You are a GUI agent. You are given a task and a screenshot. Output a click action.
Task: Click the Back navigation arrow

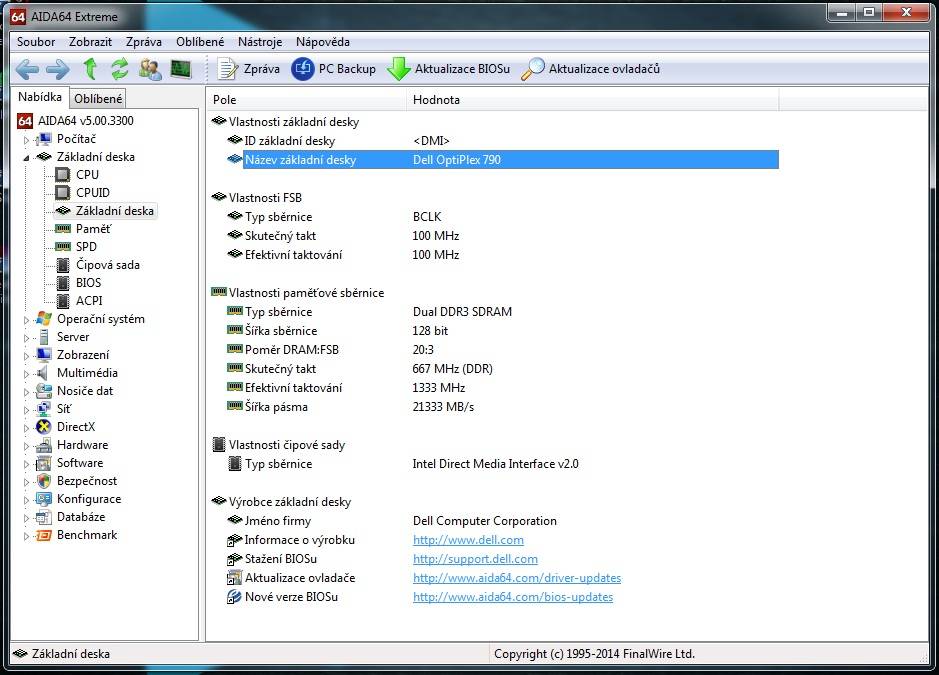point(27,69)
